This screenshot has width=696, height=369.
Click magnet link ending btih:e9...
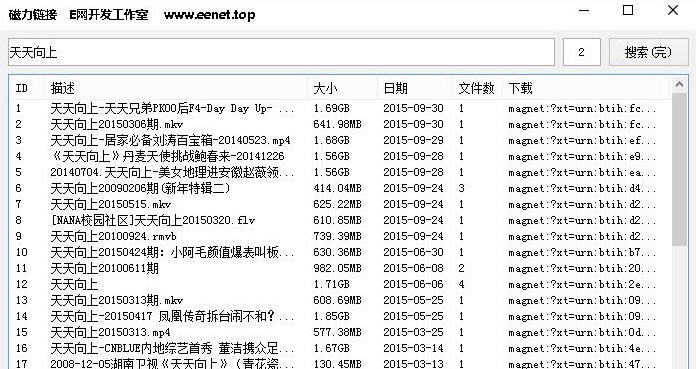[582, 156]
